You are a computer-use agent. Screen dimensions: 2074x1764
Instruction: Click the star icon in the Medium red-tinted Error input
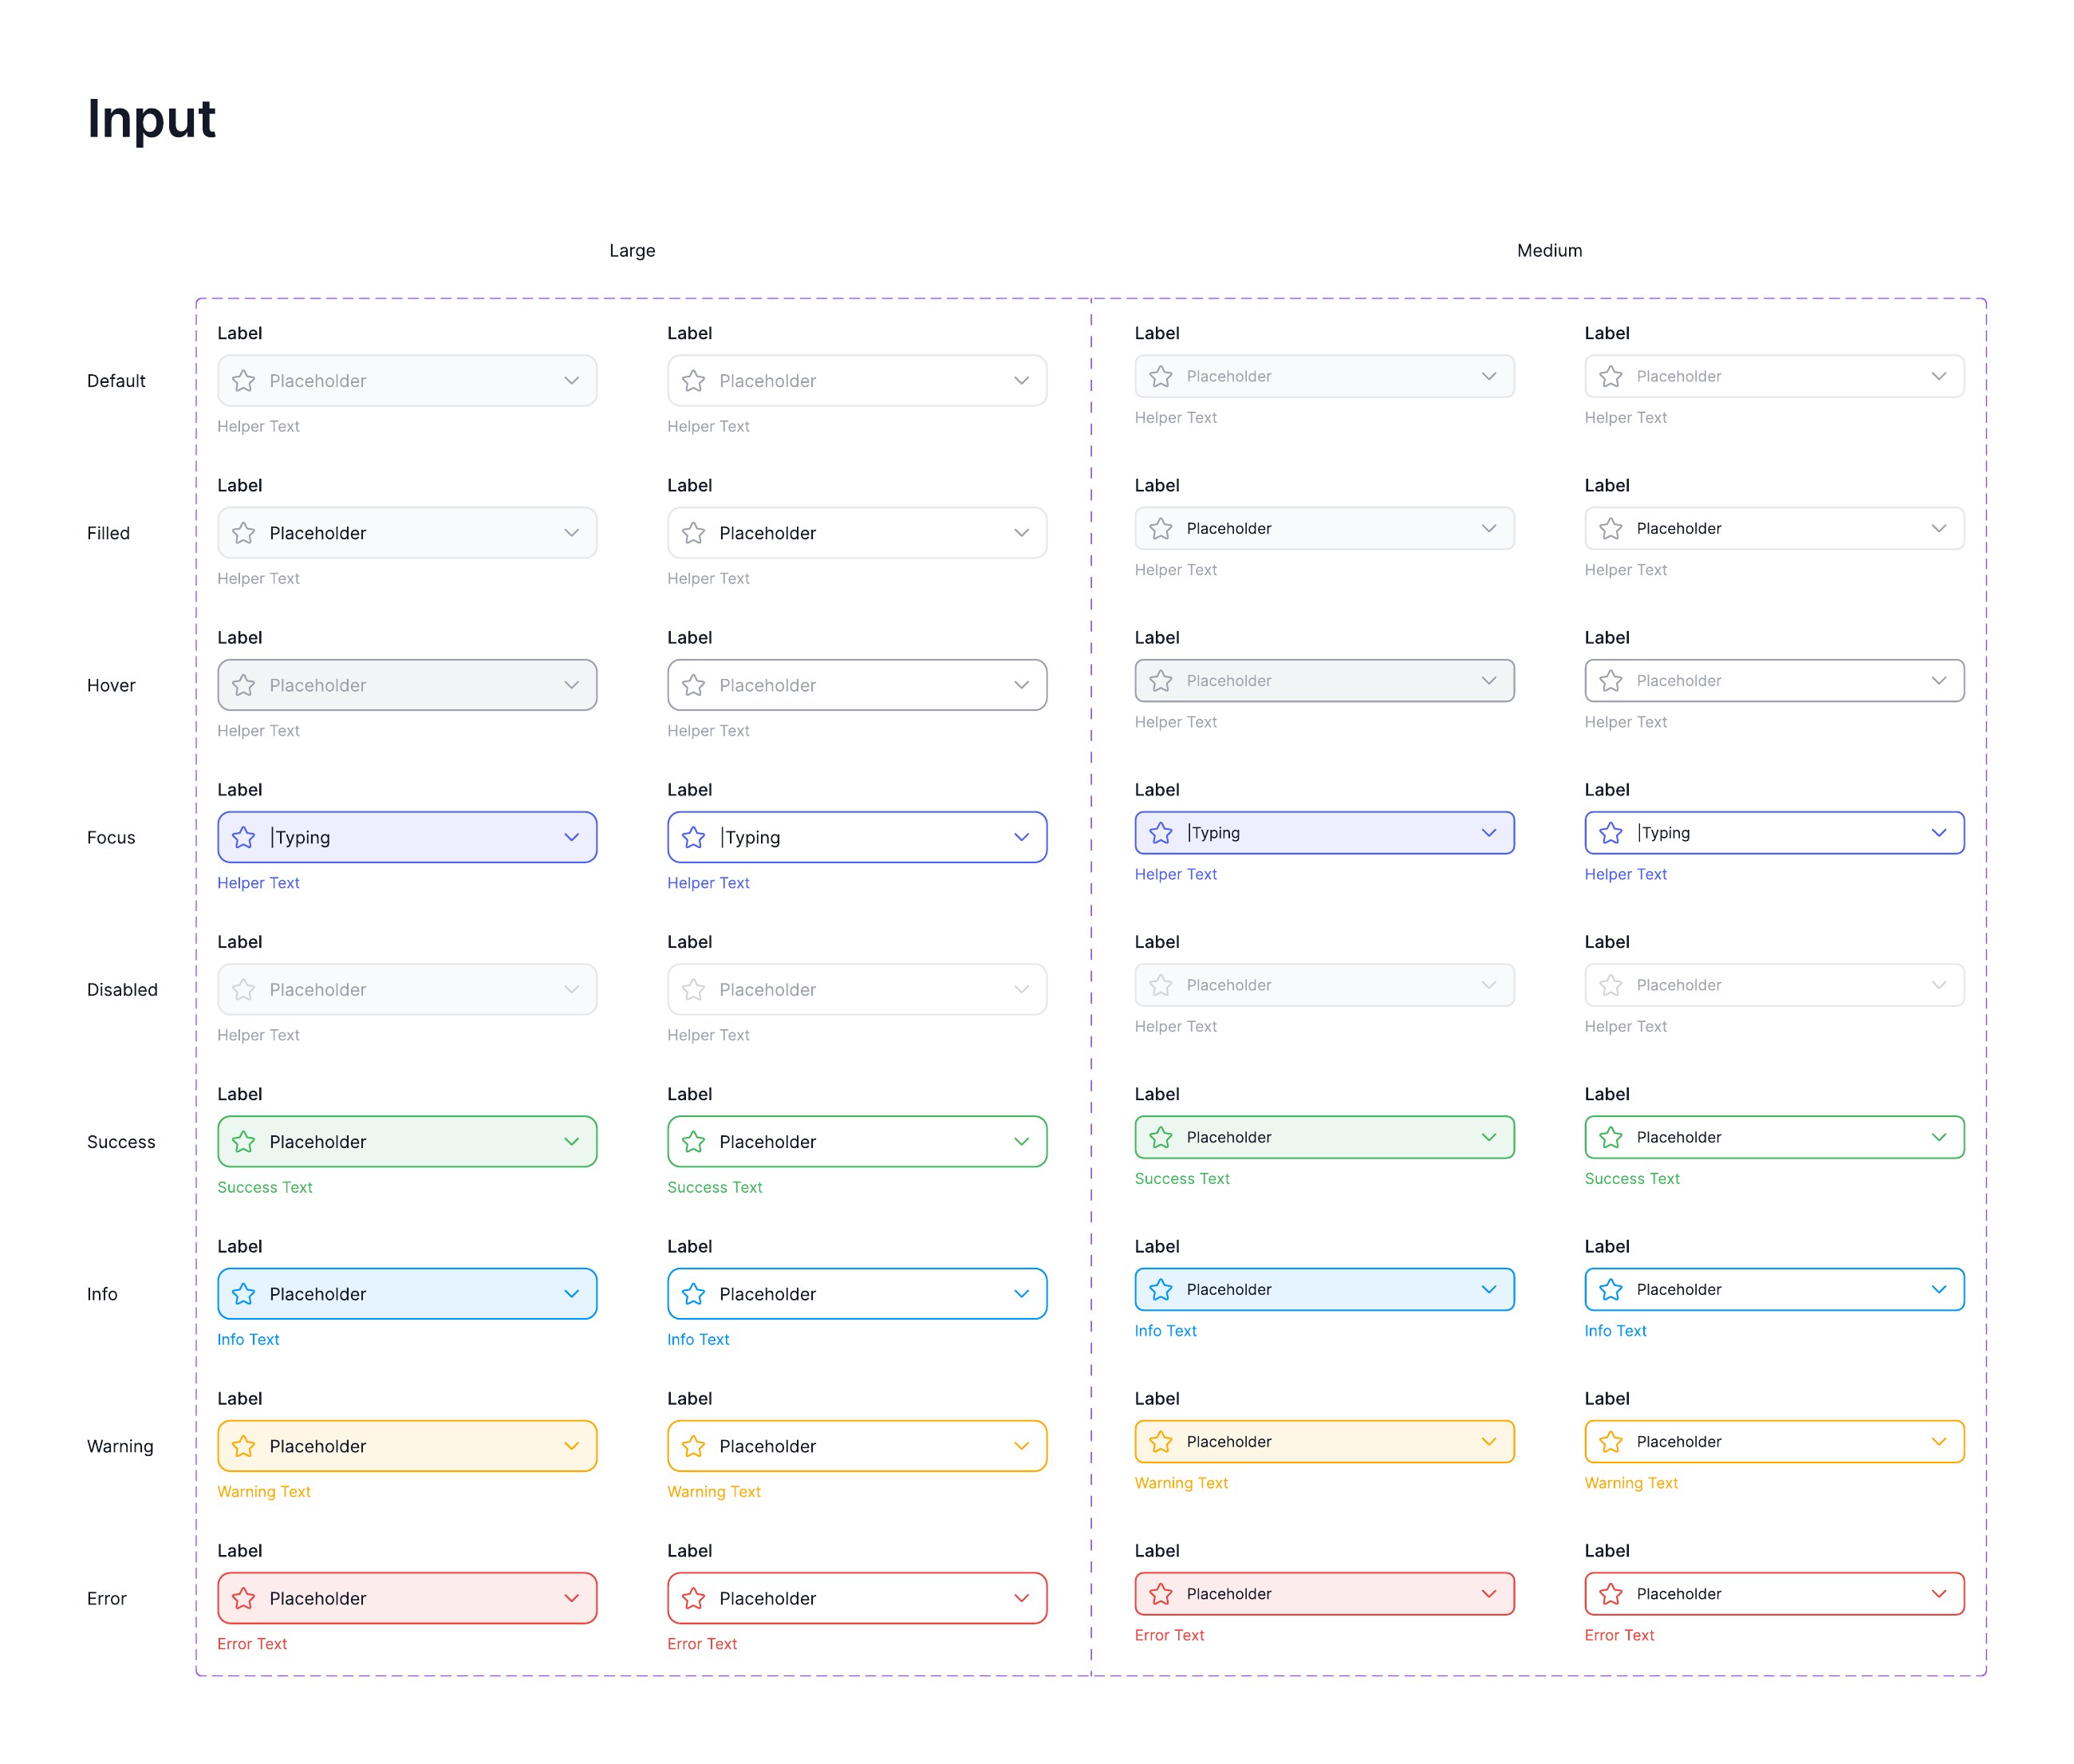coord(1160,1593)
